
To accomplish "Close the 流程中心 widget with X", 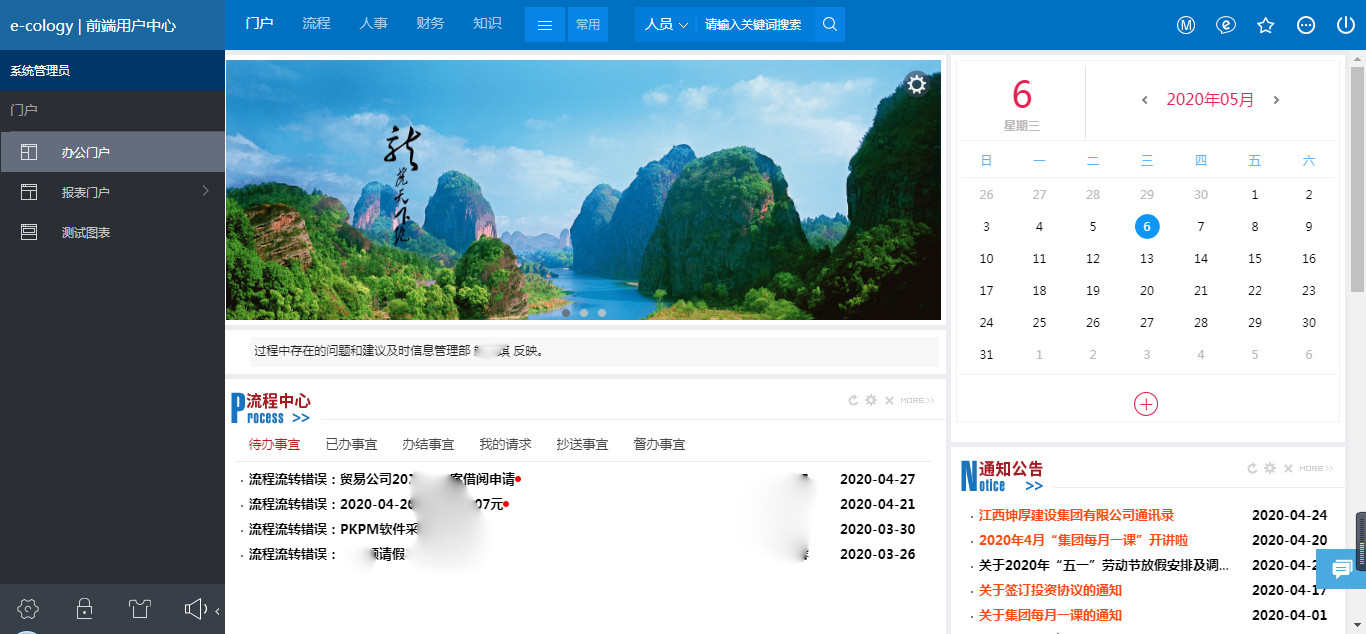I will [889, 400].
